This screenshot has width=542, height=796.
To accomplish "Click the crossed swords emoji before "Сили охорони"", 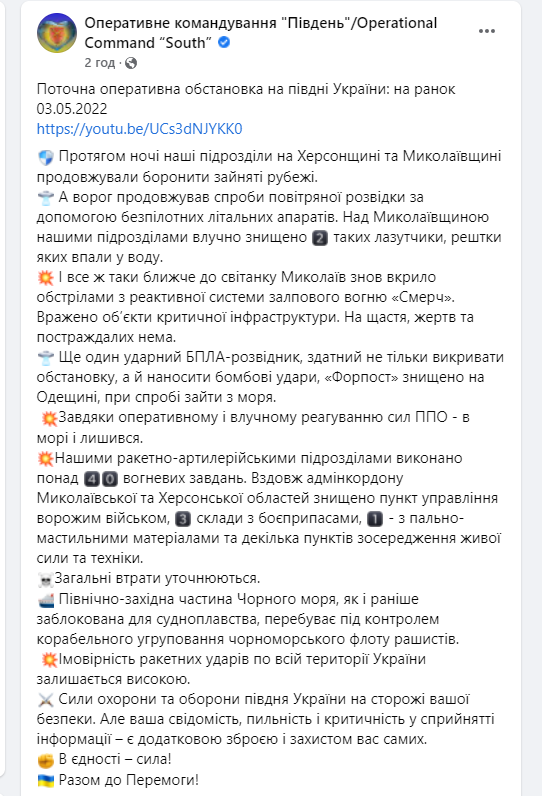I will pos(46,700).
